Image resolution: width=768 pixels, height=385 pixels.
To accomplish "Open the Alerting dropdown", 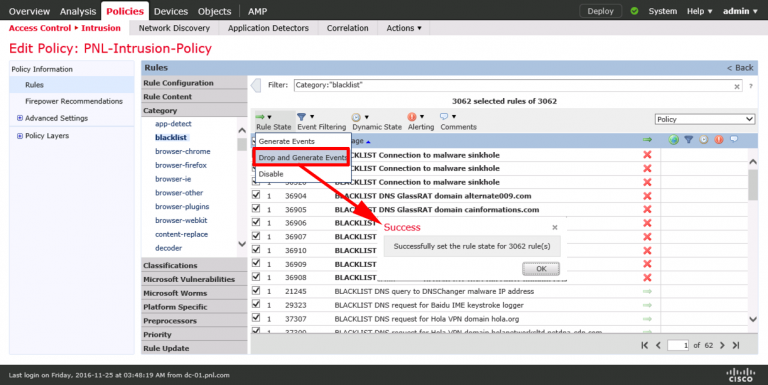I will point(421,121).
